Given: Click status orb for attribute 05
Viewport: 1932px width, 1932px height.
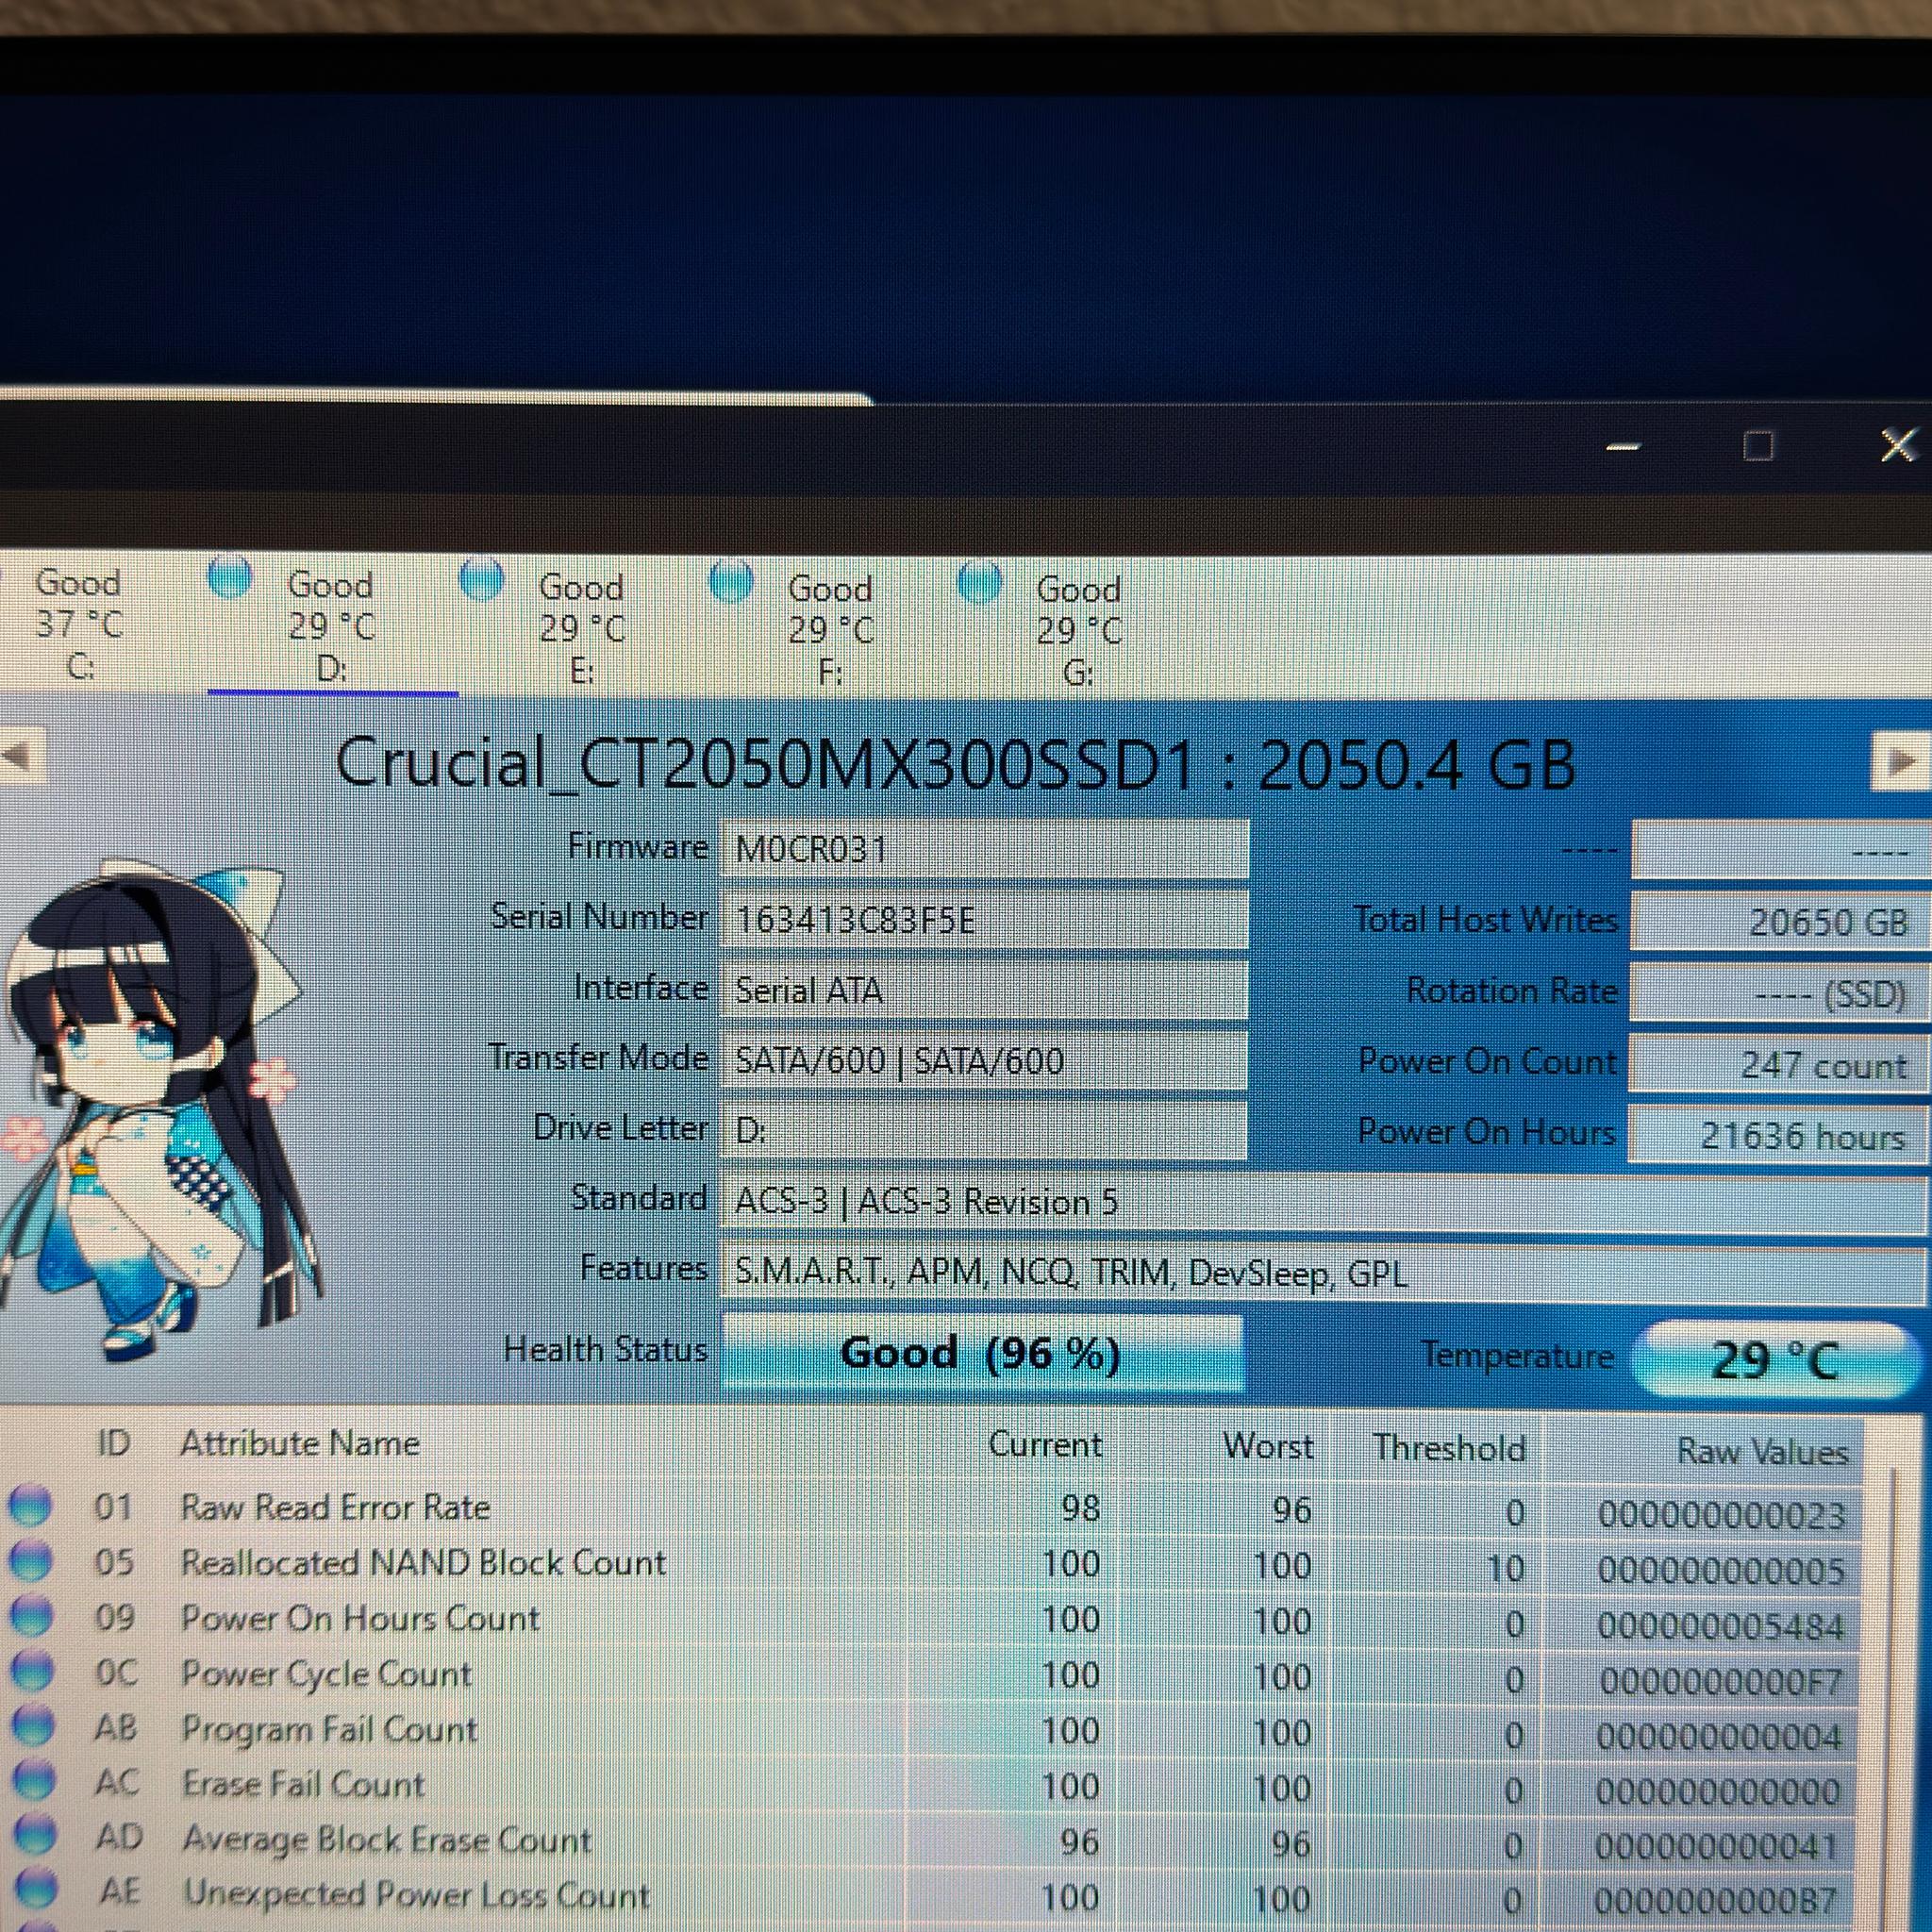Looking at the screenshot, I should coord(30,1560).
